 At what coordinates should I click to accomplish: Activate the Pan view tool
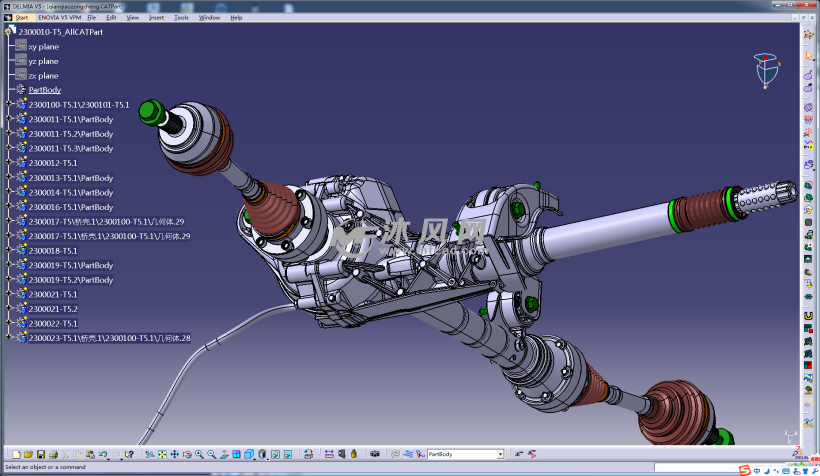pos(175,454)
